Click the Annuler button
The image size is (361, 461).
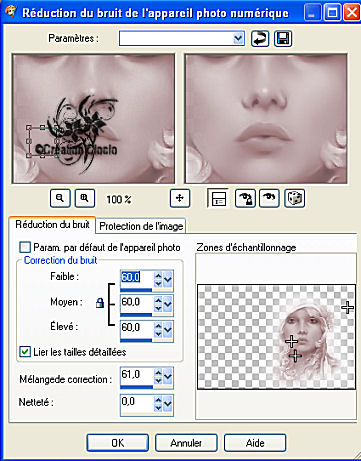tap(186, 443)
